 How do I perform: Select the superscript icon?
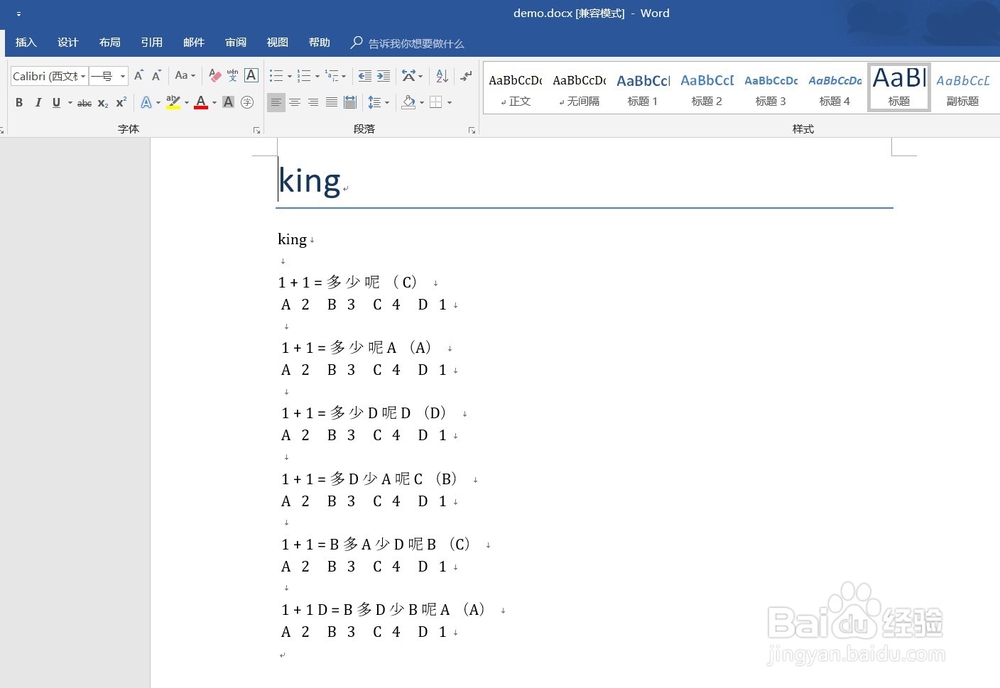point(120,102)
